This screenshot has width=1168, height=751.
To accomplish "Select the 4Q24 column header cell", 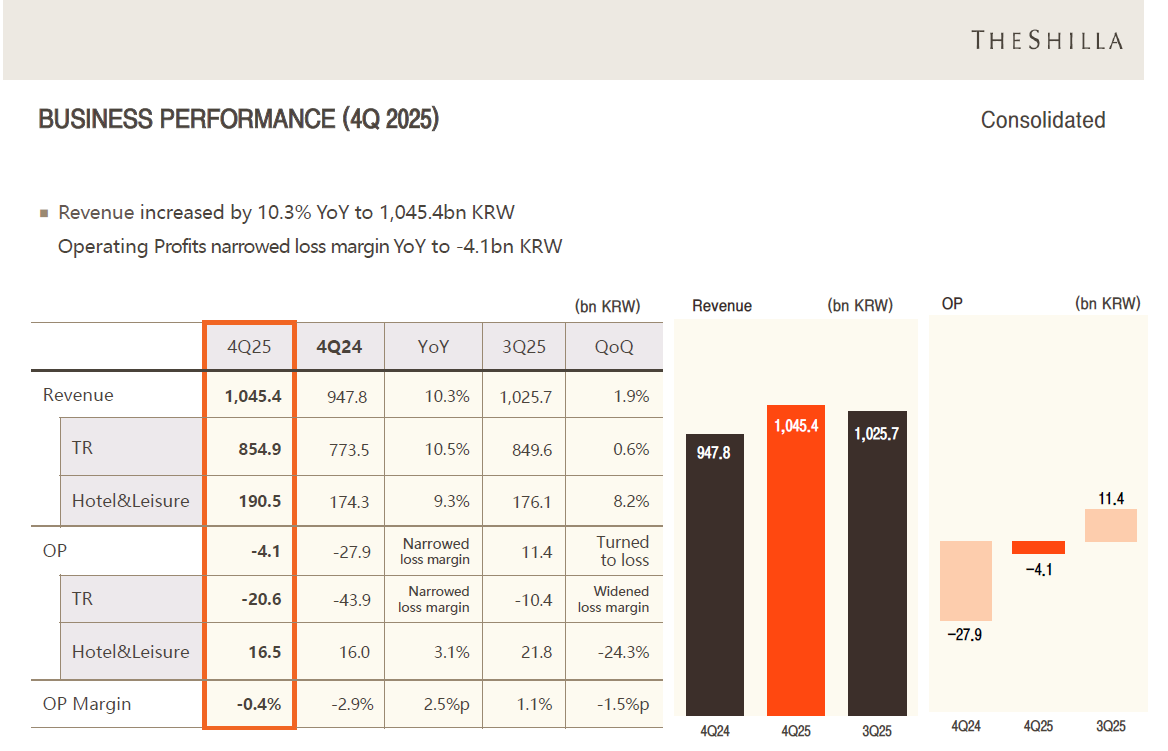I will (x=339, y=347).
